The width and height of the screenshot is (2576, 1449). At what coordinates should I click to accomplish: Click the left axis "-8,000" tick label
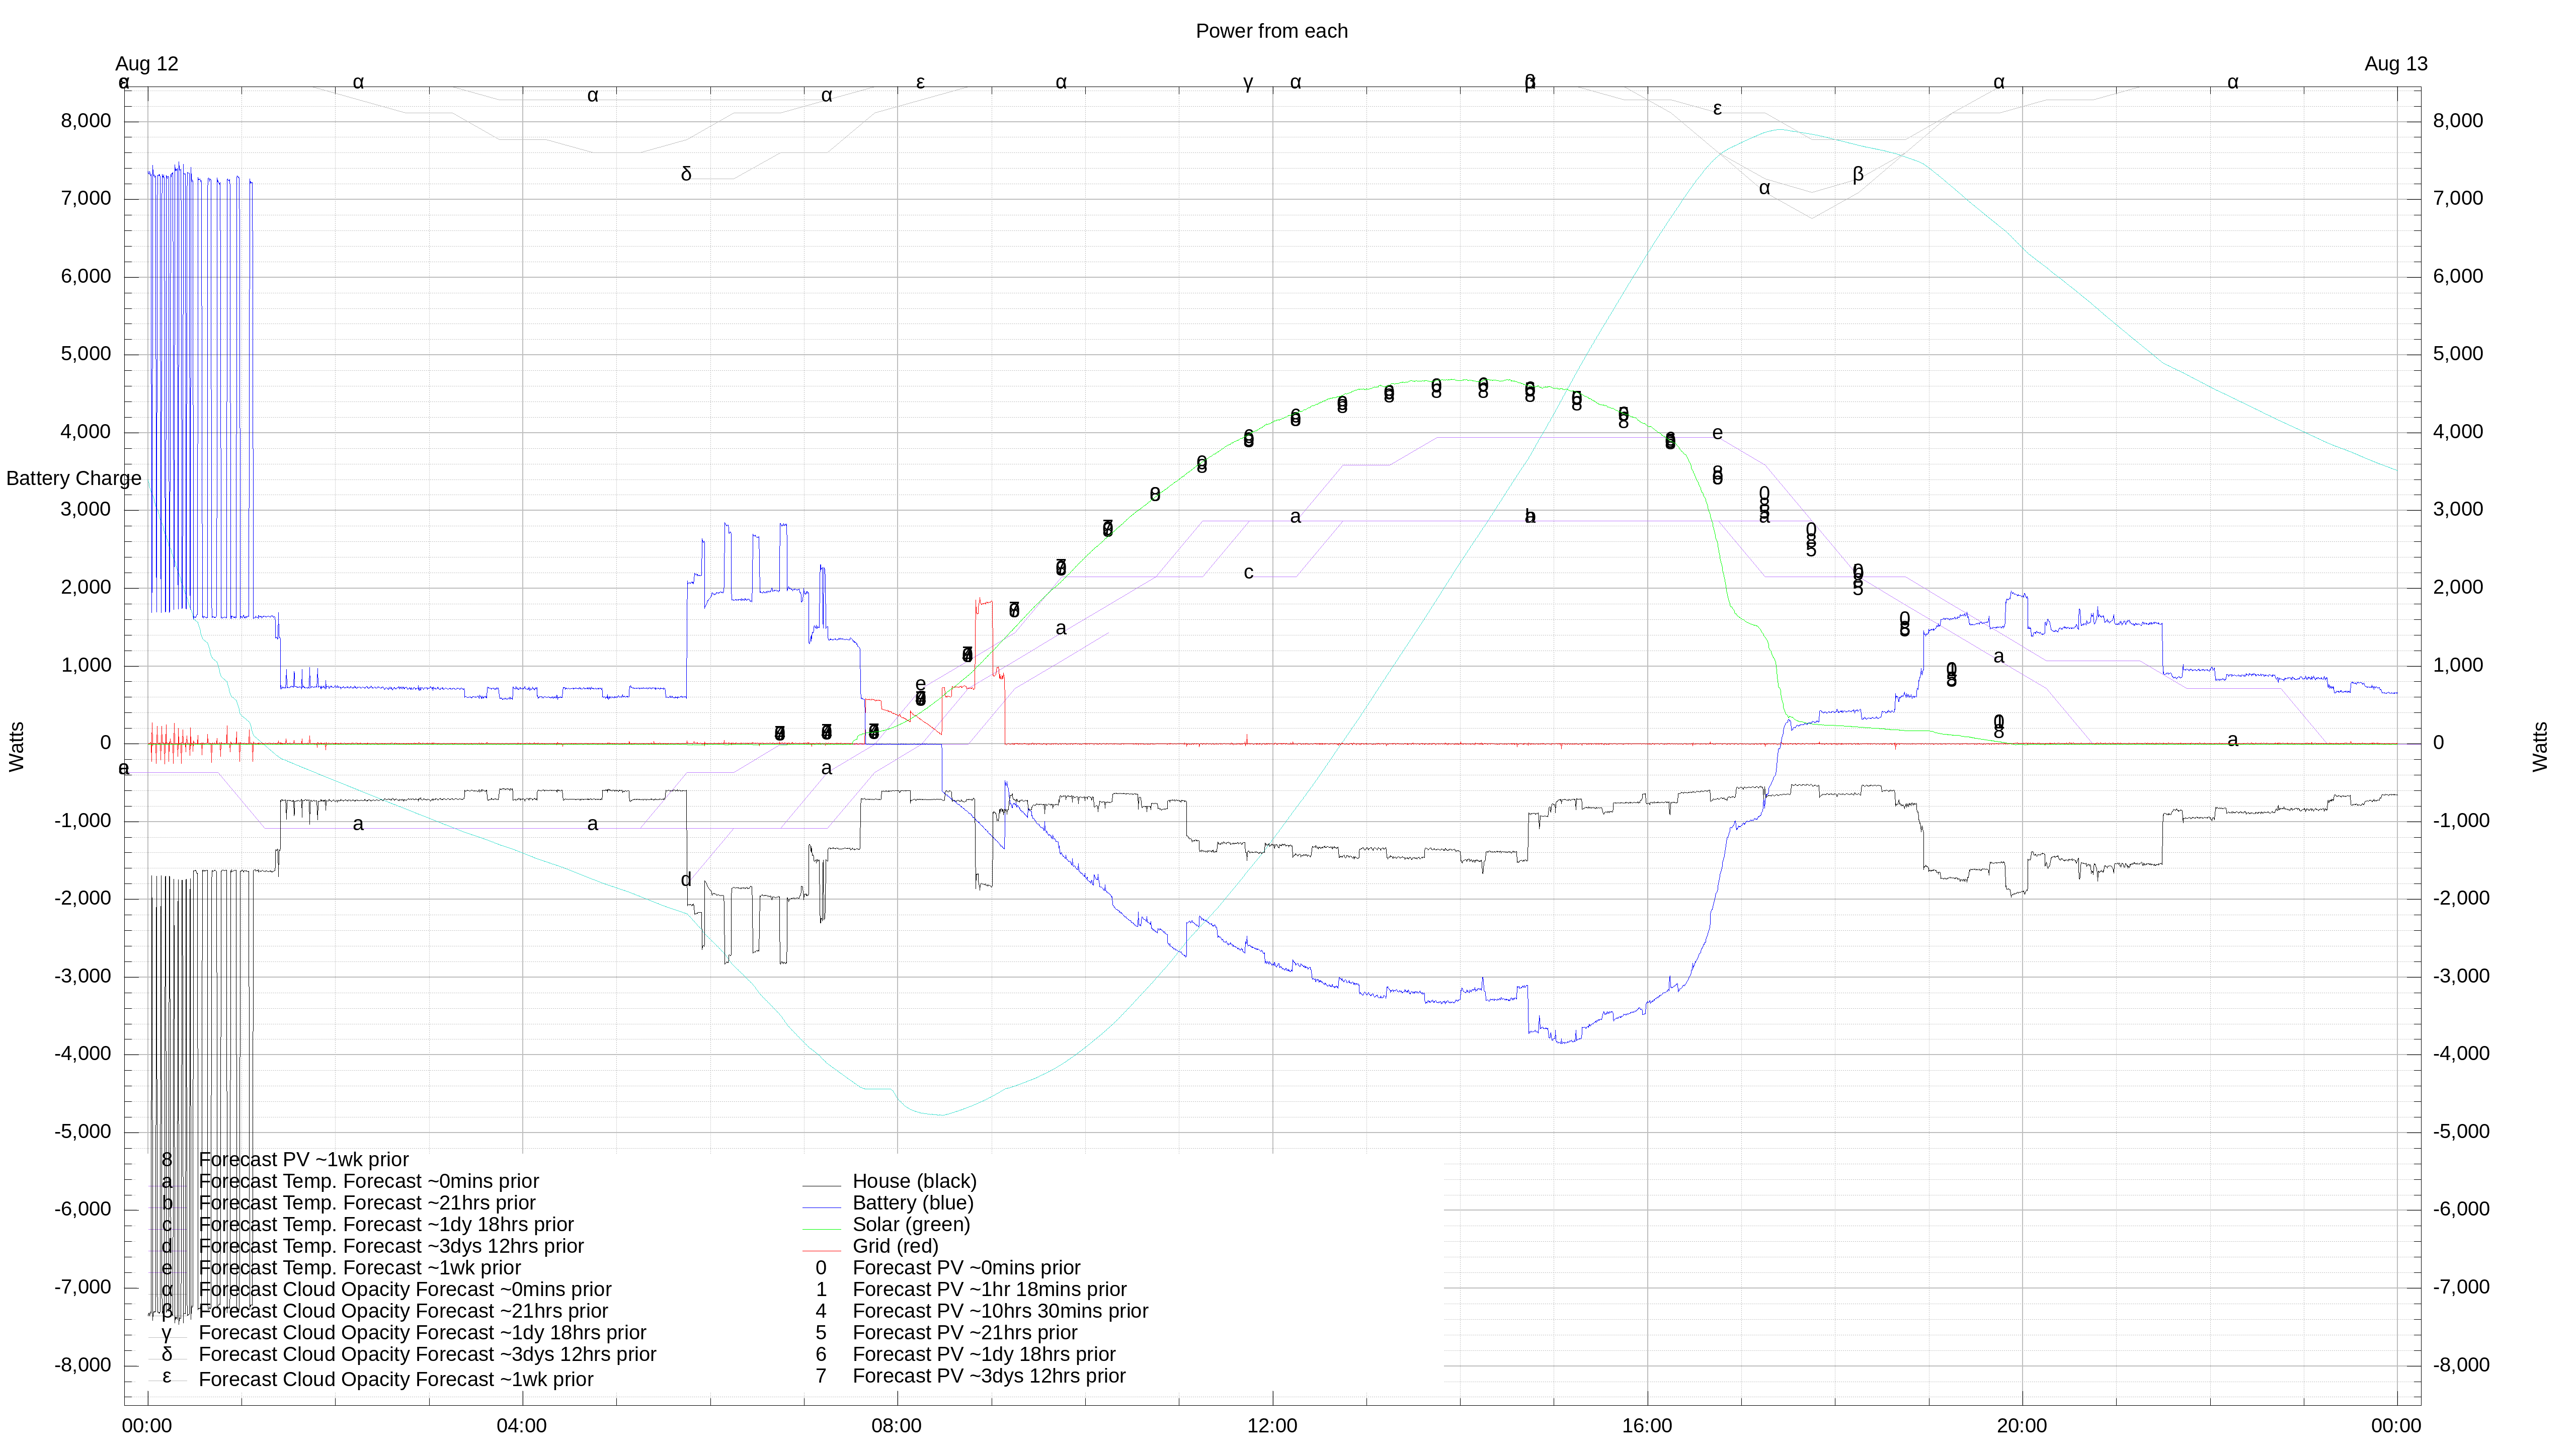[83, 1365]
